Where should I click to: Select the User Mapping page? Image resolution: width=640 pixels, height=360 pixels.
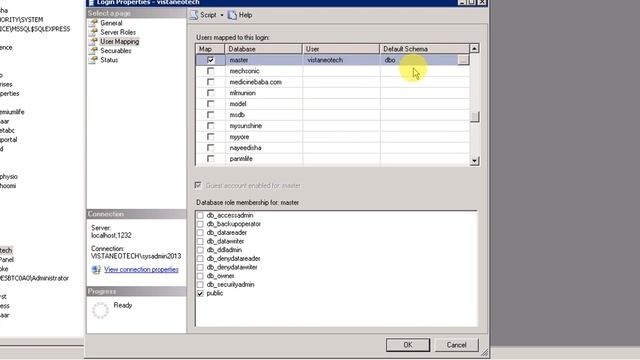point(120,42)
